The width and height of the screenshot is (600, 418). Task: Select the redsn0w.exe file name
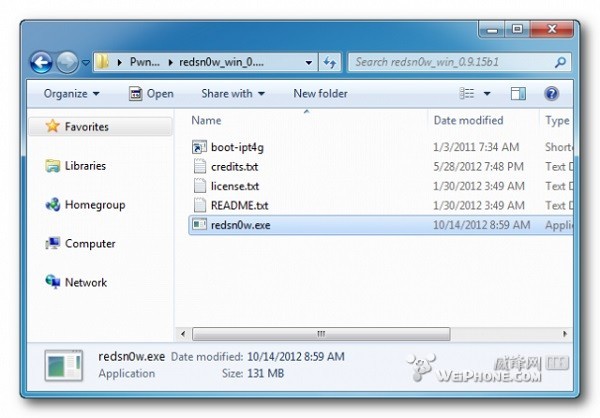click(241, 225)
